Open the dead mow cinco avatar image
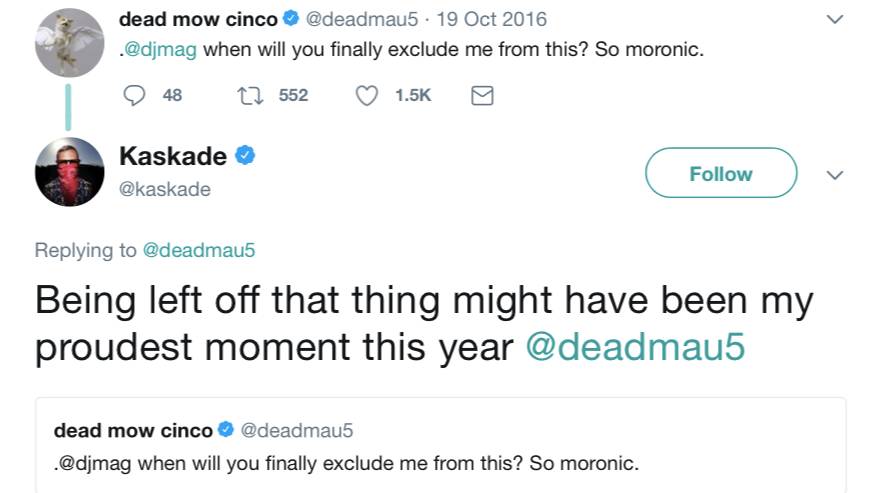 [69, 42]
